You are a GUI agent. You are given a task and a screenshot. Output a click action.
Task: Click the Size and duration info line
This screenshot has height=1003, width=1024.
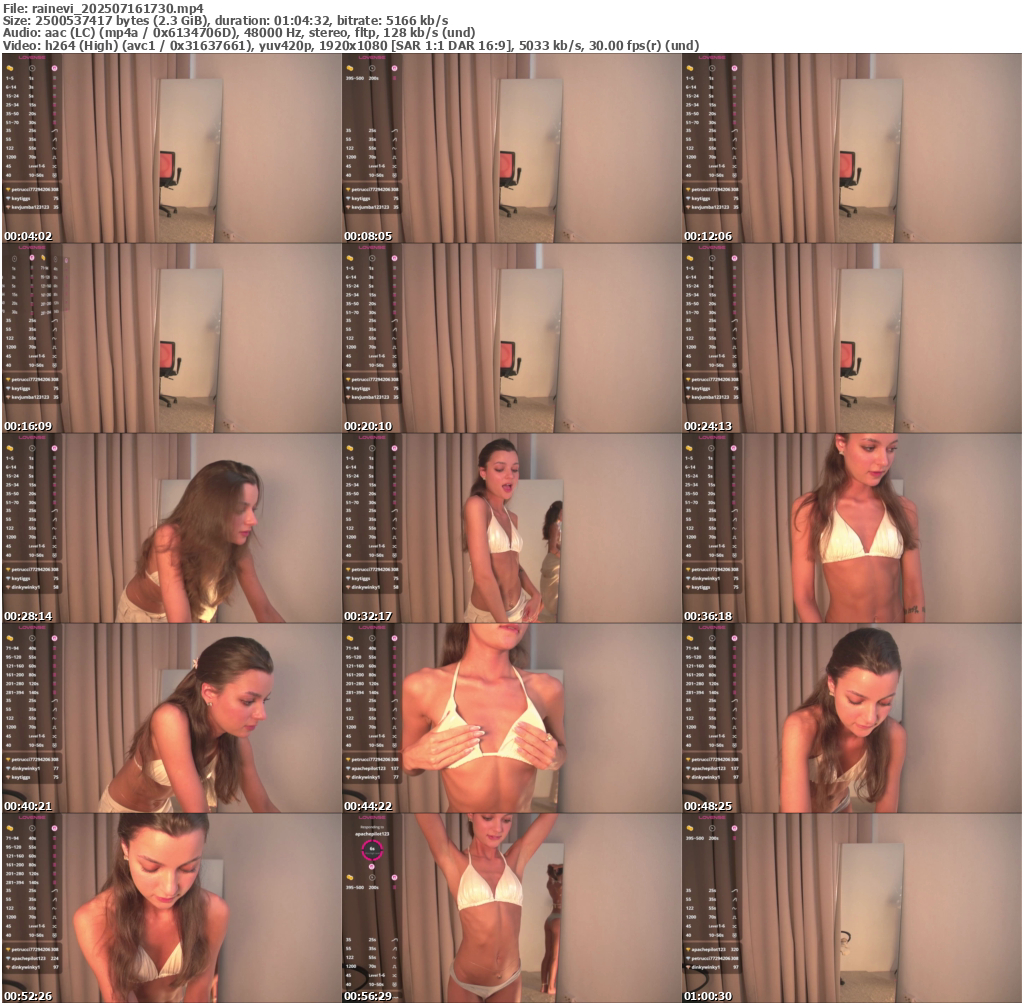point(225,20)
